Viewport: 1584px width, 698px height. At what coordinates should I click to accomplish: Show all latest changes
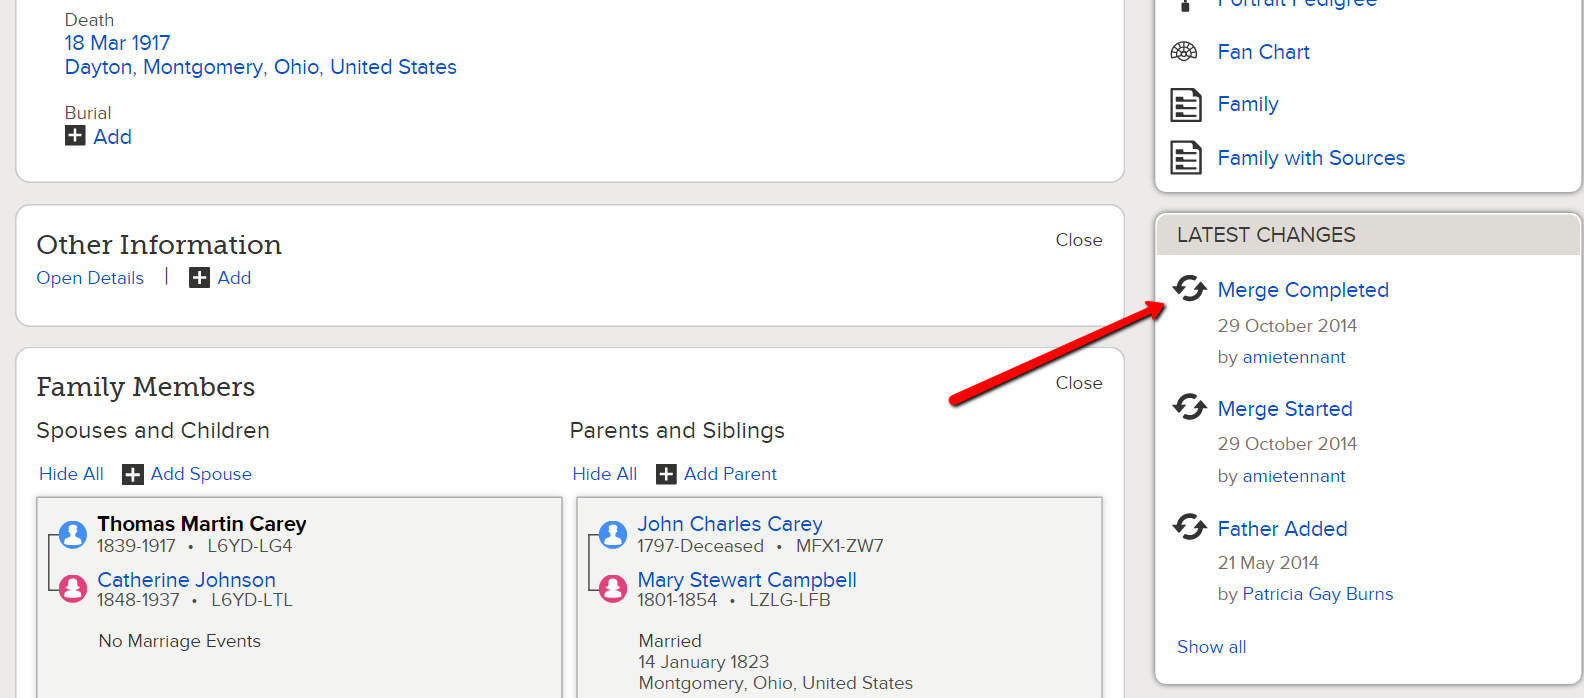tap(1211, 647)
